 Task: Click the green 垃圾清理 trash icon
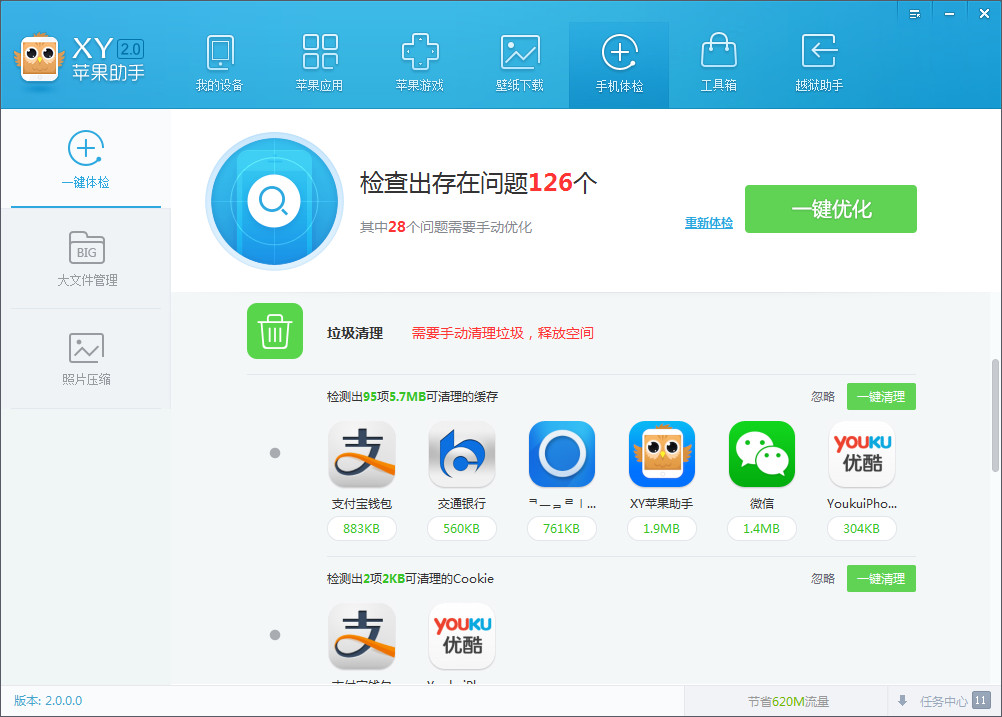coord(275,331)
